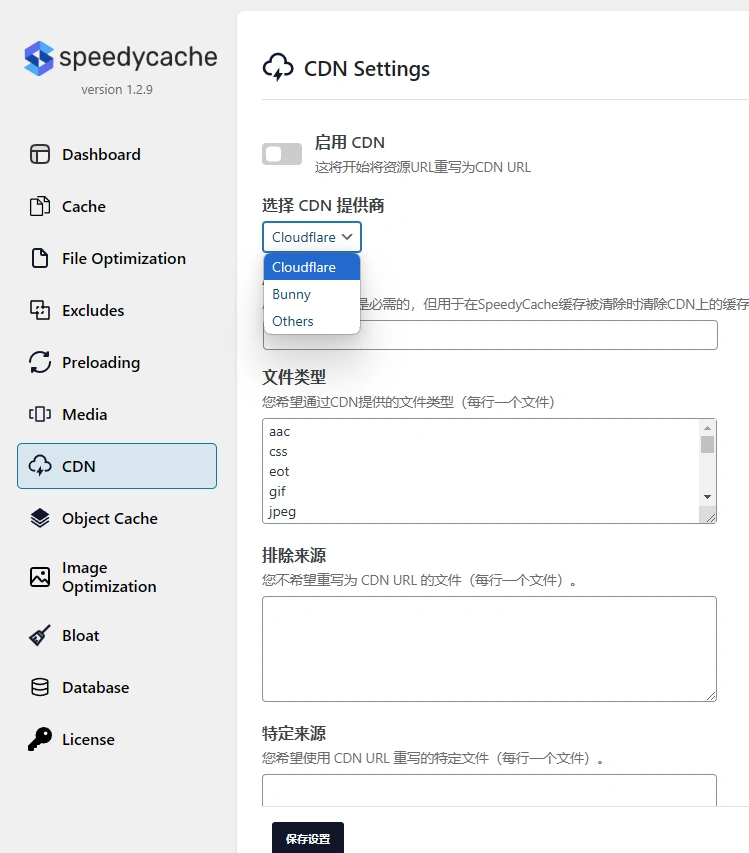Click the file types scrollbar thumb
Image resolution: width=749 pixels, height=853 pixels.
[x=707, y=444]
